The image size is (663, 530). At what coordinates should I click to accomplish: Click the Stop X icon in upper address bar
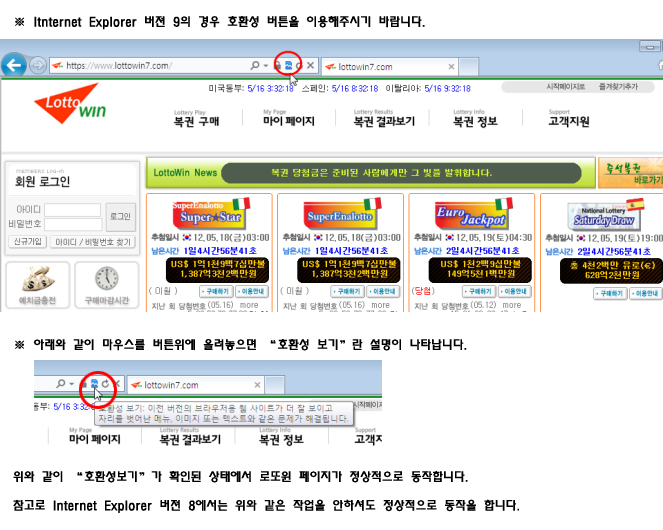(x=310, y=65)
